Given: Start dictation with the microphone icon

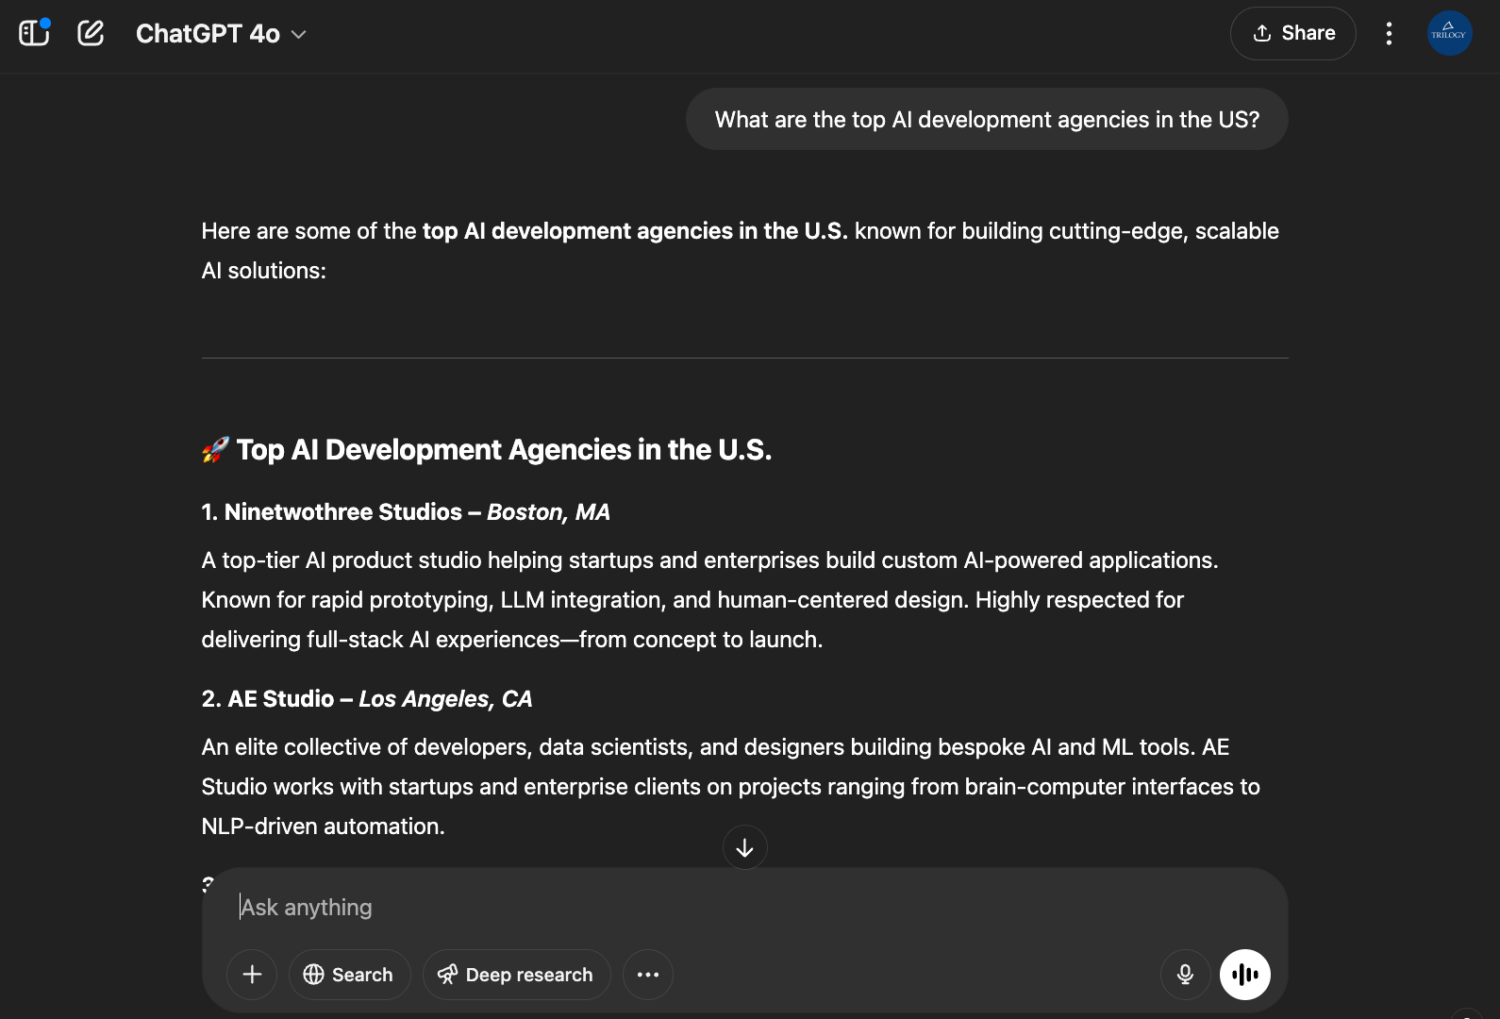Looking at the screenshot, I should 1185,974.
